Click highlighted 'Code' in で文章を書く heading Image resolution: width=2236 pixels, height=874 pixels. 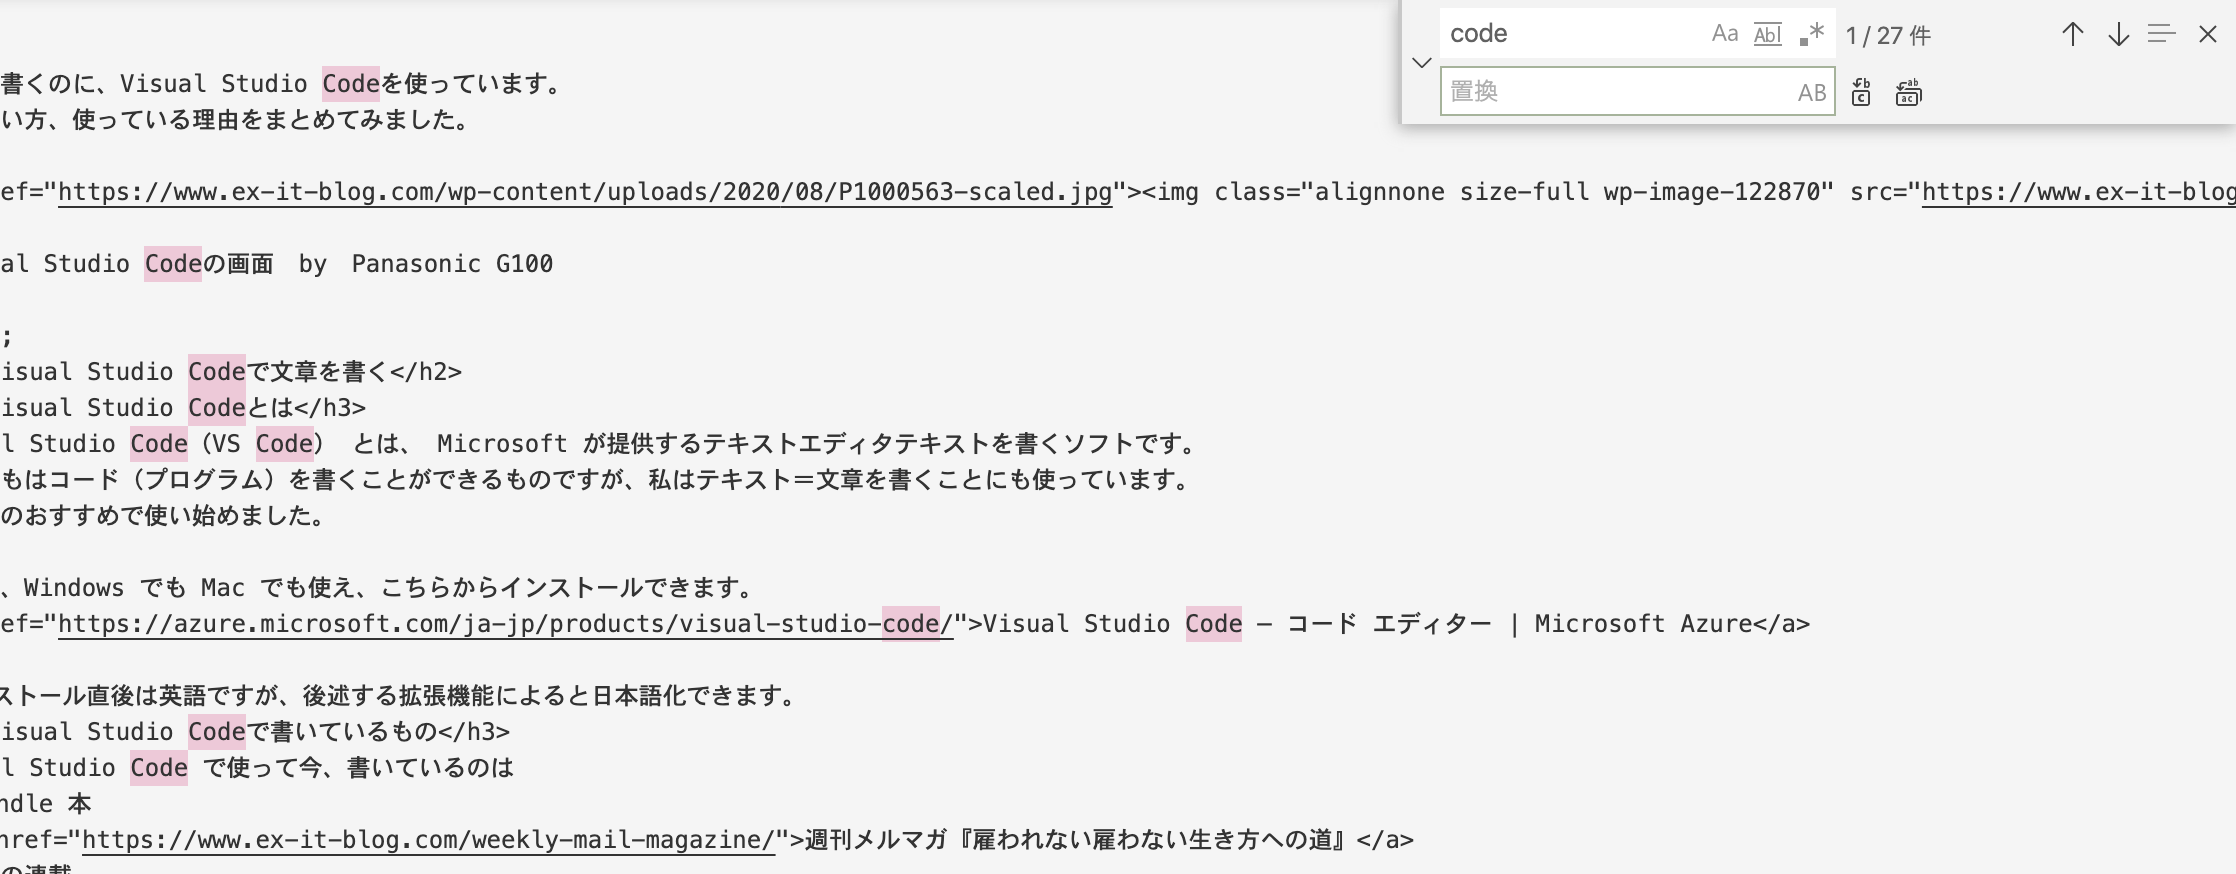click(x=217, y=372)
